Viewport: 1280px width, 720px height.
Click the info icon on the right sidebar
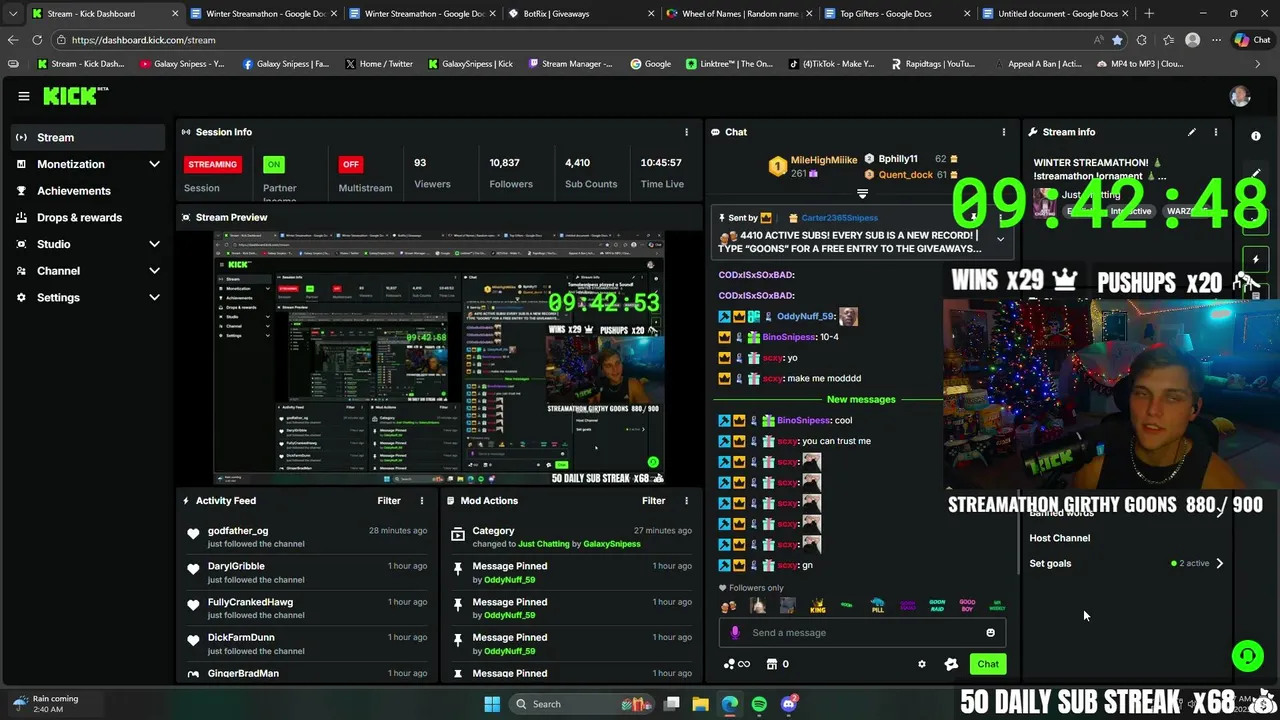(x=1256, y=136)
